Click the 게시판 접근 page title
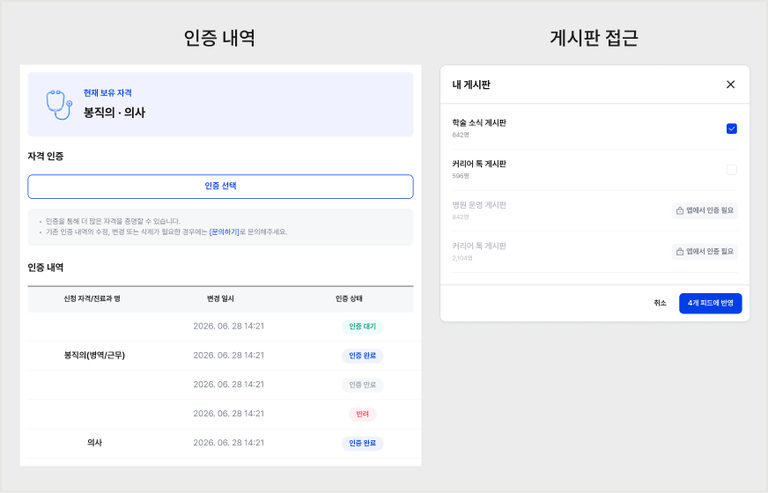This screenshot has height=493, width=768. point(594,38)
